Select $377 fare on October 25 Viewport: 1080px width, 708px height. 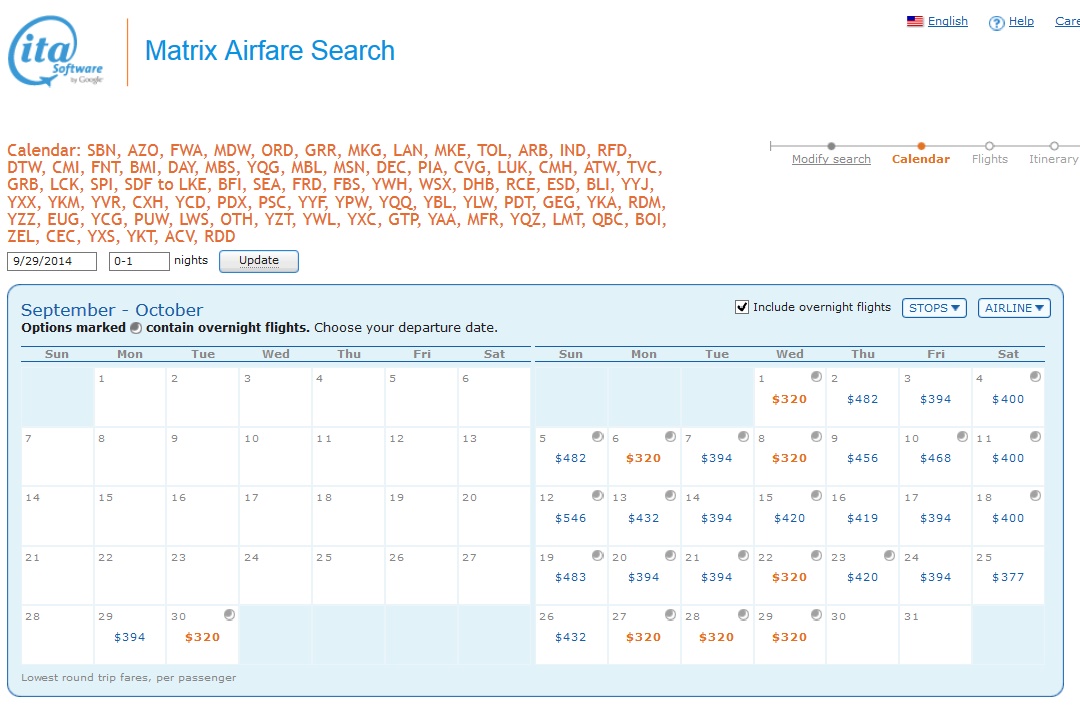(x=1008, y=577)
